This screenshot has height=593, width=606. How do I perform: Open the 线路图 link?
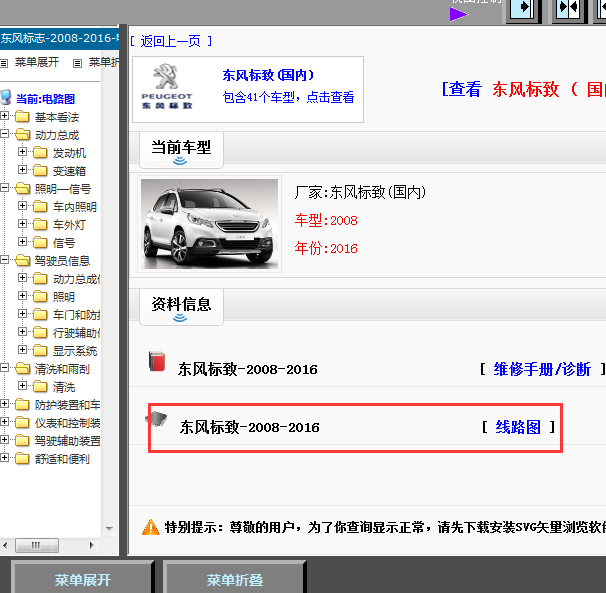[x=518, y=427]
